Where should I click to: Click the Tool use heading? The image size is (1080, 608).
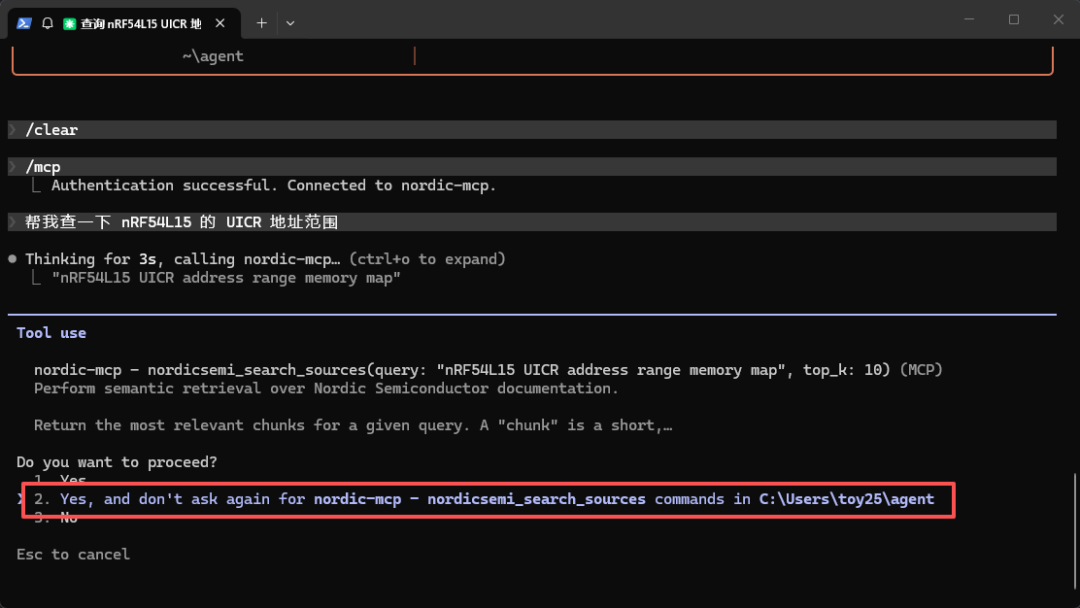pyautogui.click(x=52, y=333)
